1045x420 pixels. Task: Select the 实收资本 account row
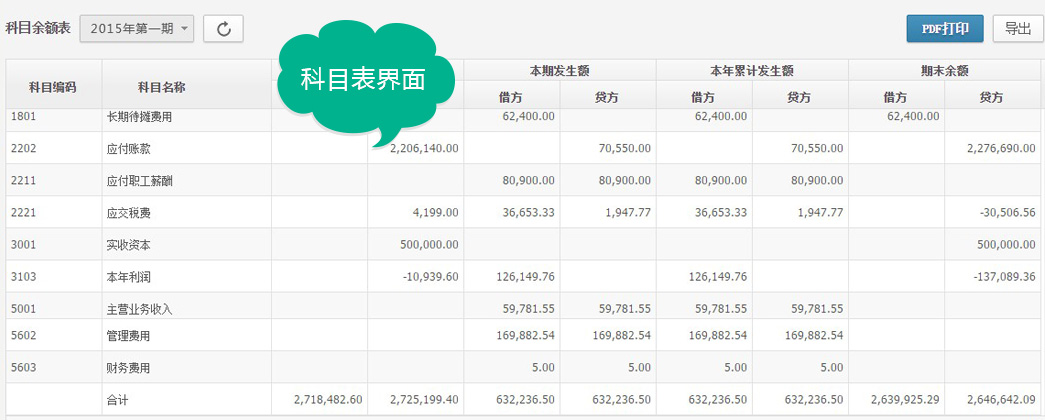[x=523, y=244]
